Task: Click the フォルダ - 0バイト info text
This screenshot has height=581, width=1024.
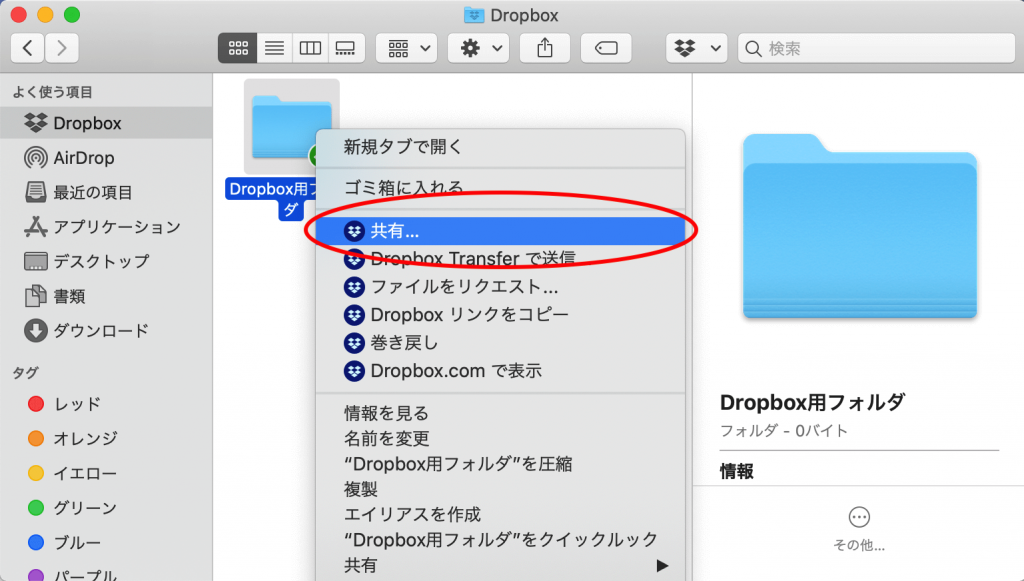Action: 784,432
